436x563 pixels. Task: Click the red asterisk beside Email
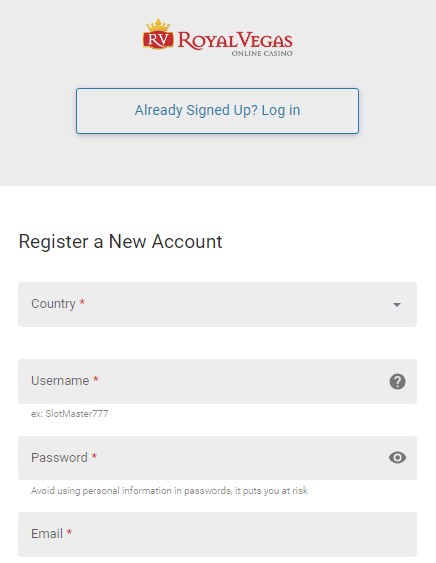click(69, 532)
